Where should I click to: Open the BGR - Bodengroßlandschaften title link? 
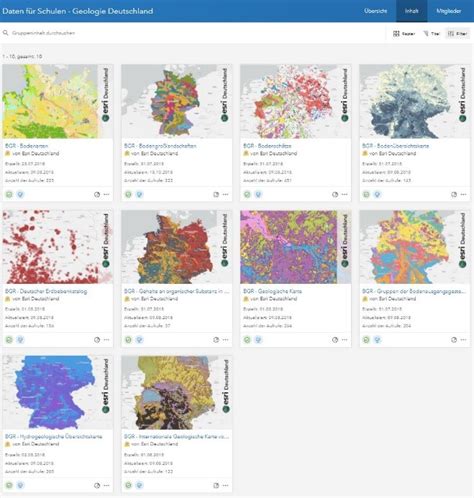point(160,146)
